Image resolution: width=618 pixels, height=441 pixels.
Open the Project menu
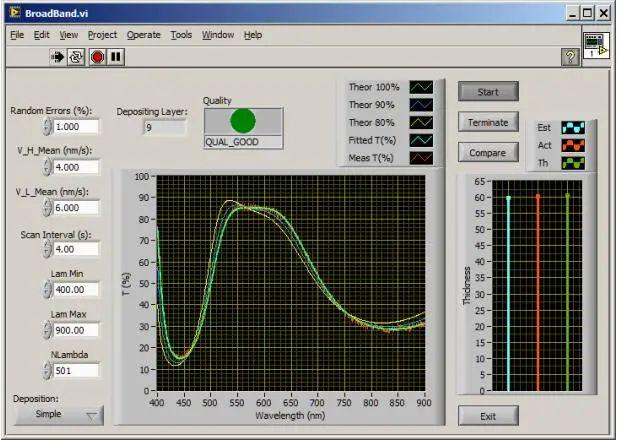click(x=102, y=35)
